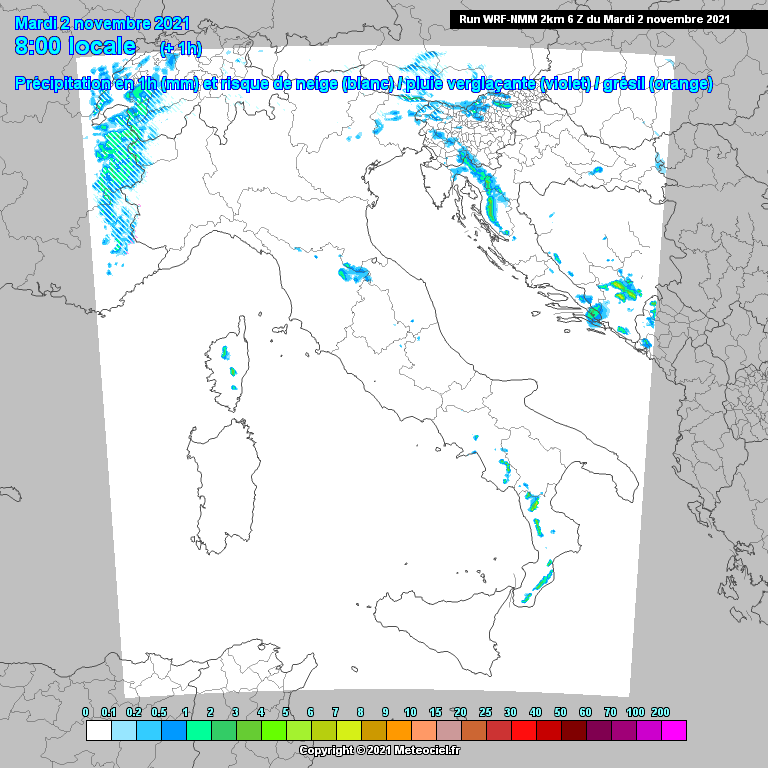
Task: Pick the dark maroon swatch between 50 and 60
Action: (573, 731)
